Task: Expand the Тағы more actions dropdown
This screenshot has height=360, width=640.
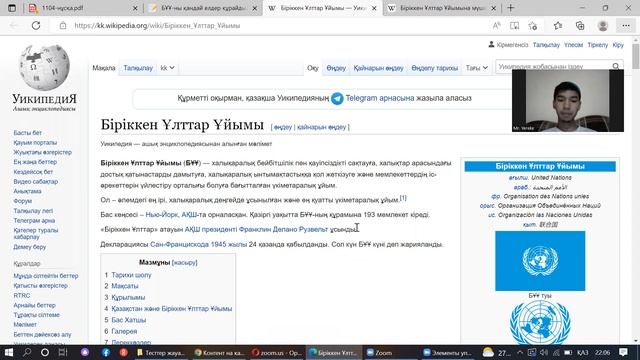Action: pyautogui.click(x=477, y=68)
